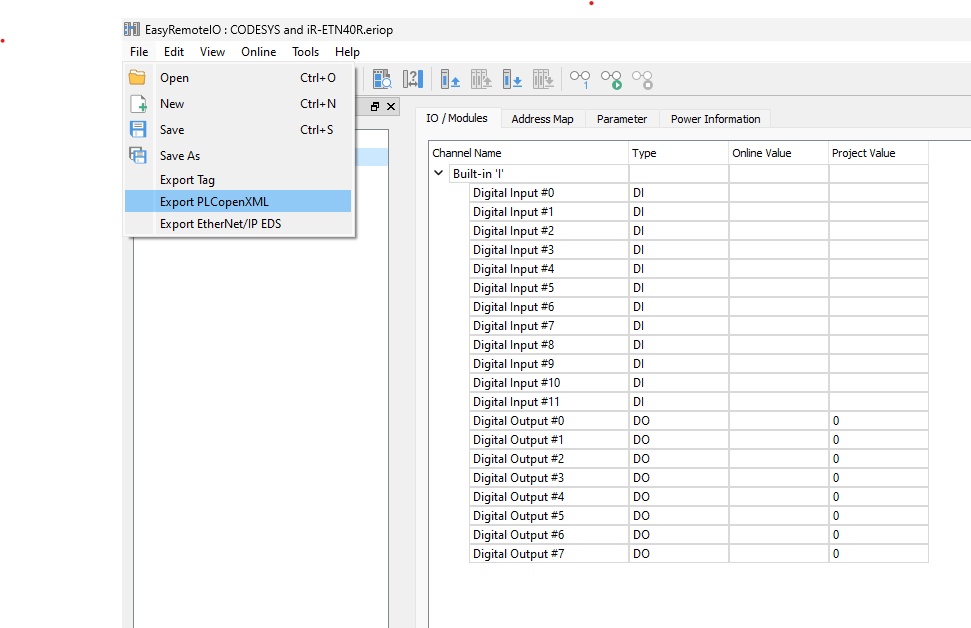Switch to the Address Map tab
The height and width of the screenshot is (628, 971).
coord(542,119)
